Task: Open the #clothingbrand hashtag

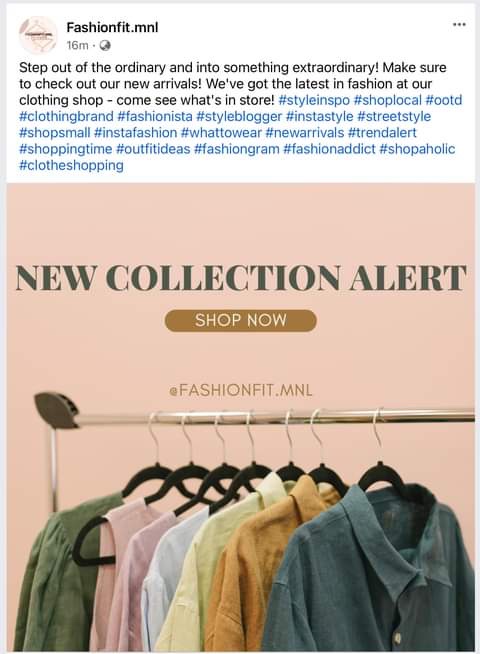Action: pos(66,116)
